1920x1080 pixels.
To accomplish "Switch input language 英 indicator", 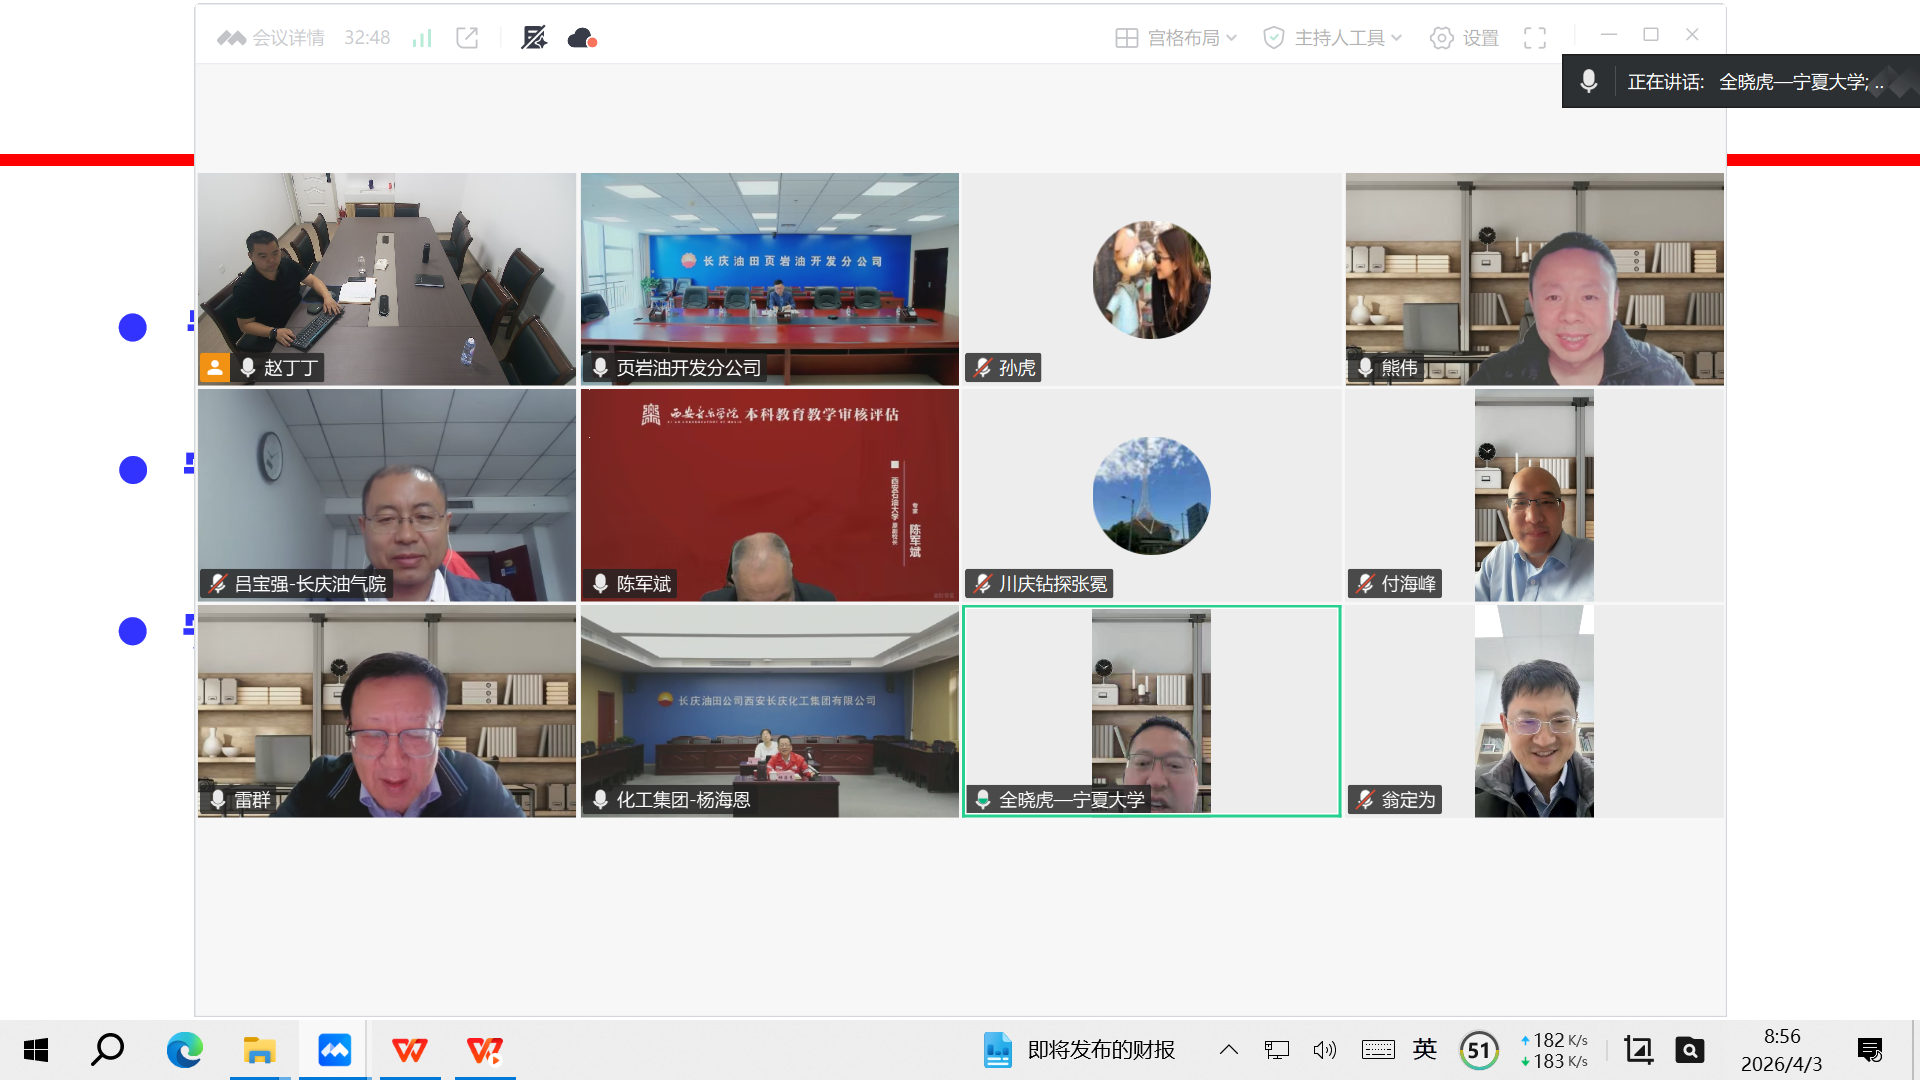I will tap(1425, 1050).
